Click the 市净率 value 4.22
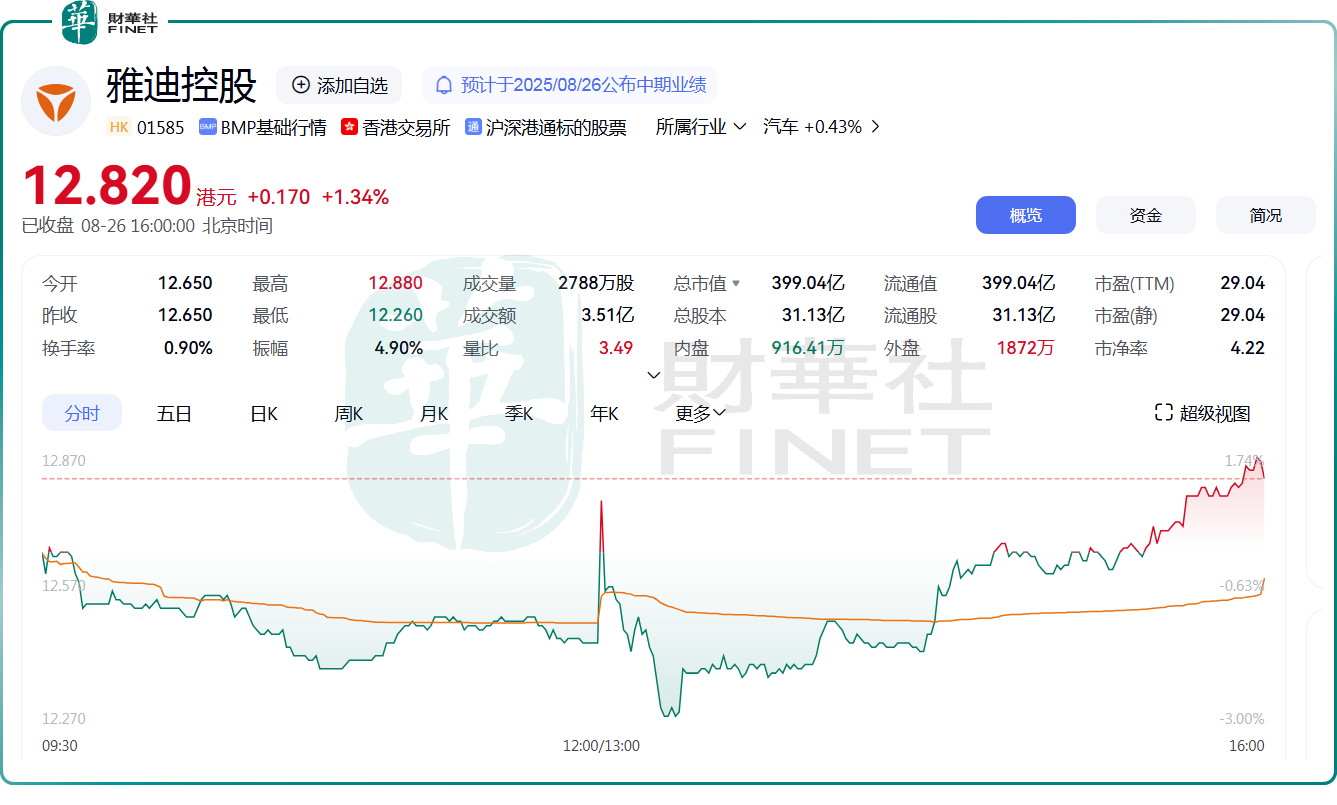 [1248, 348]
